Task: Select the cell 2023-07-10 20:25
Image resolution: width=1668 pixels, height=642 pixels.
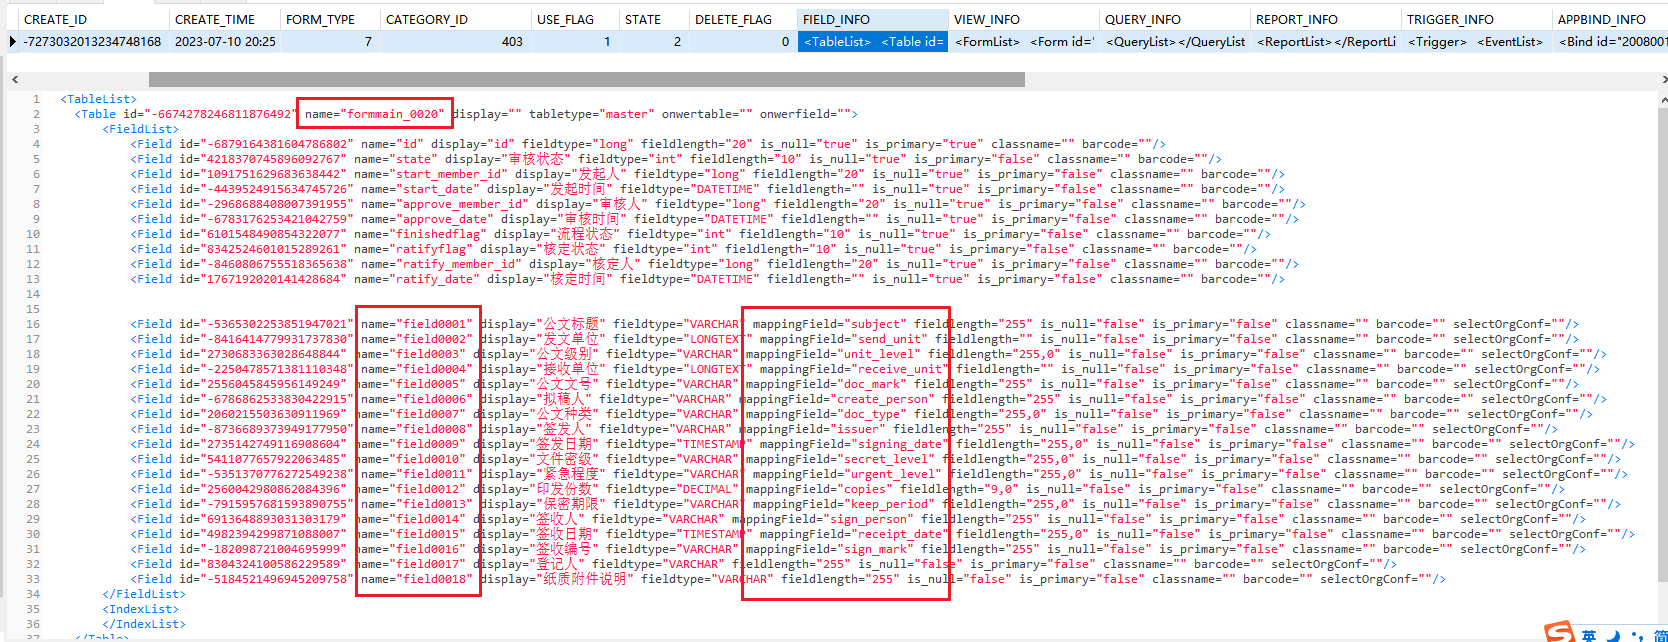Action: 225,41
